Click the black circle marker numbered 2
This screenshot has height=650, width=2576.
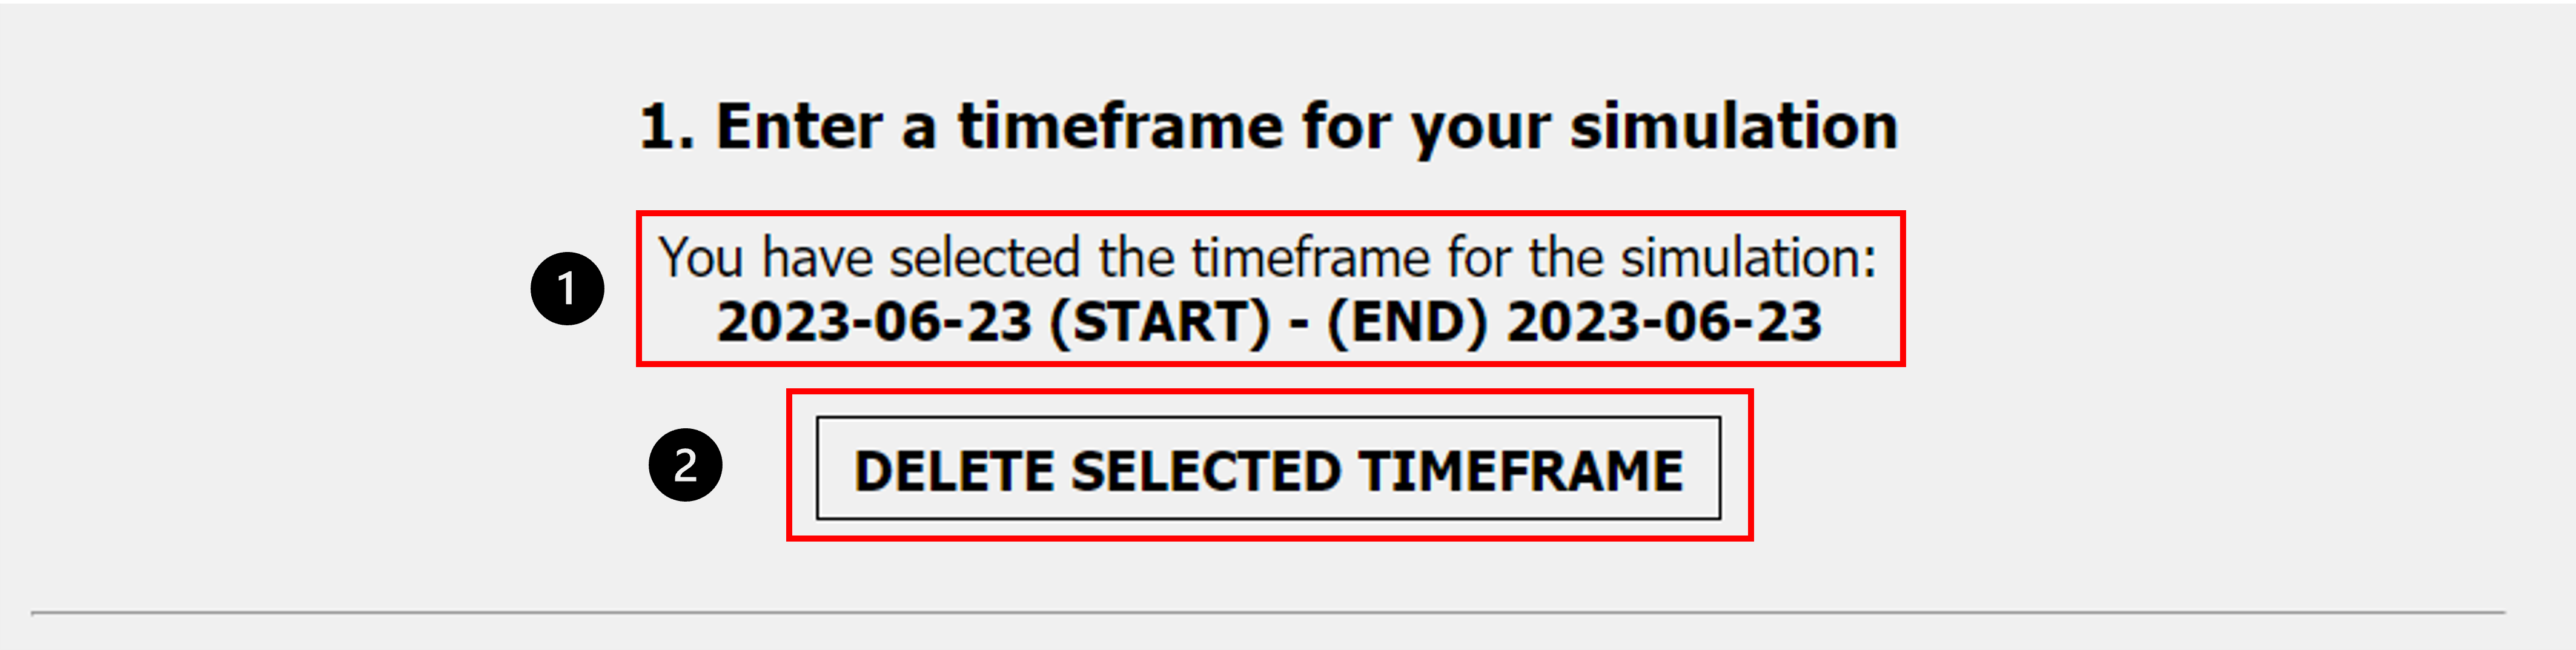coord(685,465)
